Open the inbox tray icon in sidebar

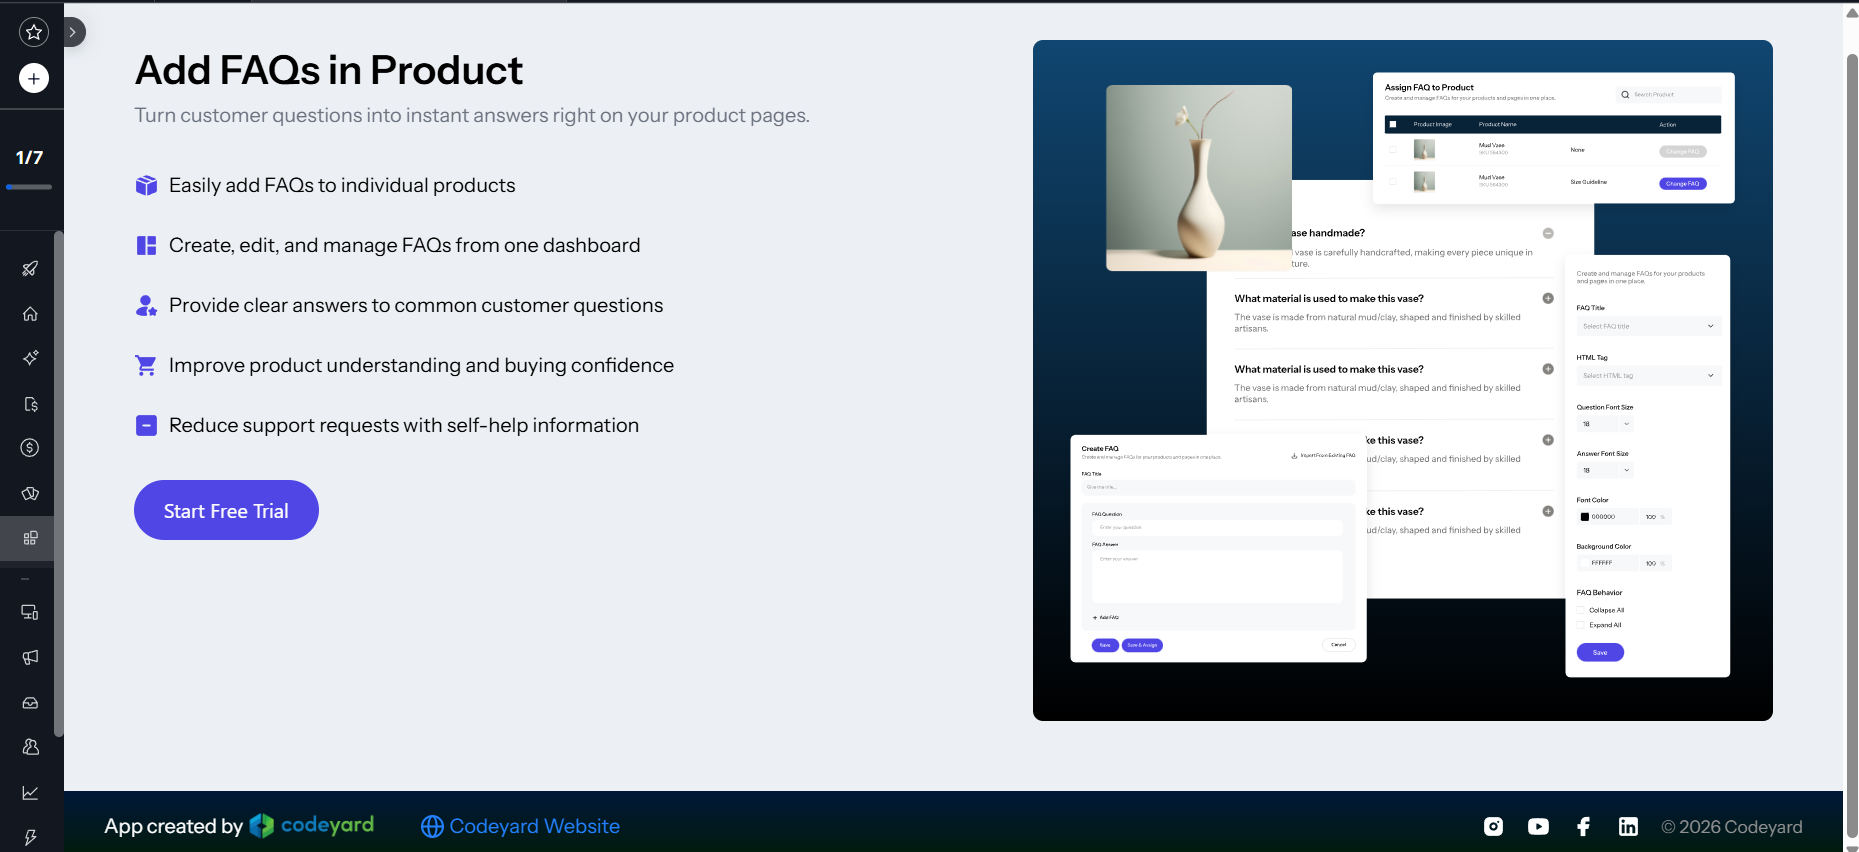point(31,703)
